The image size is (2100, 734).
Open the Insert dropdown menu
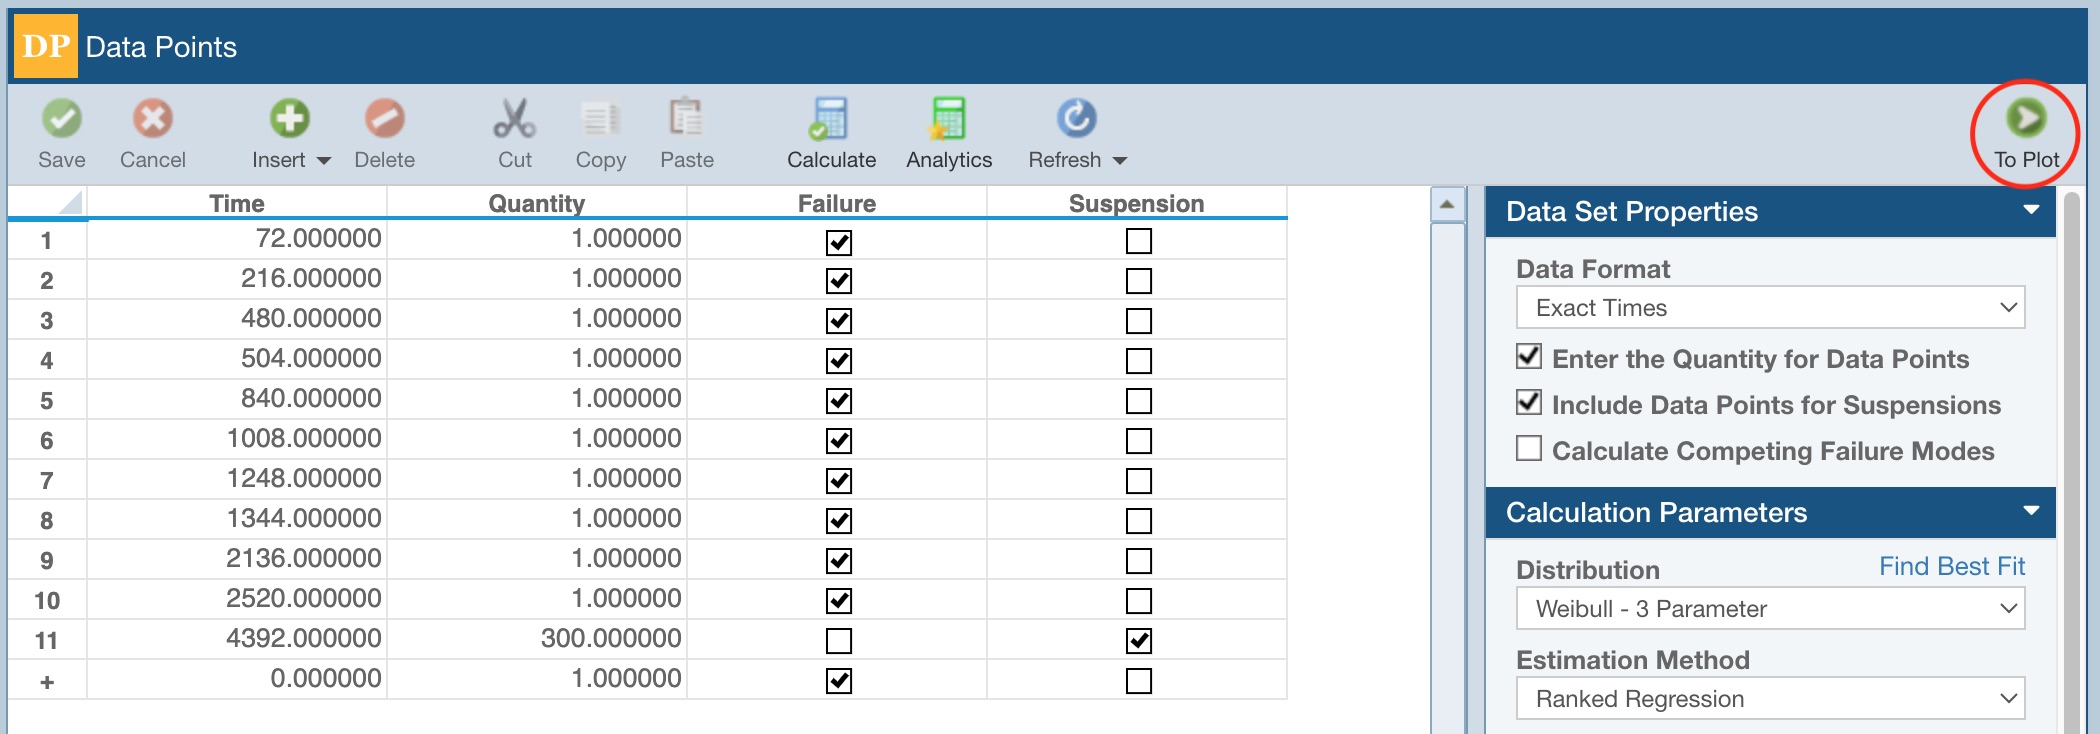(x=323, y=161)
